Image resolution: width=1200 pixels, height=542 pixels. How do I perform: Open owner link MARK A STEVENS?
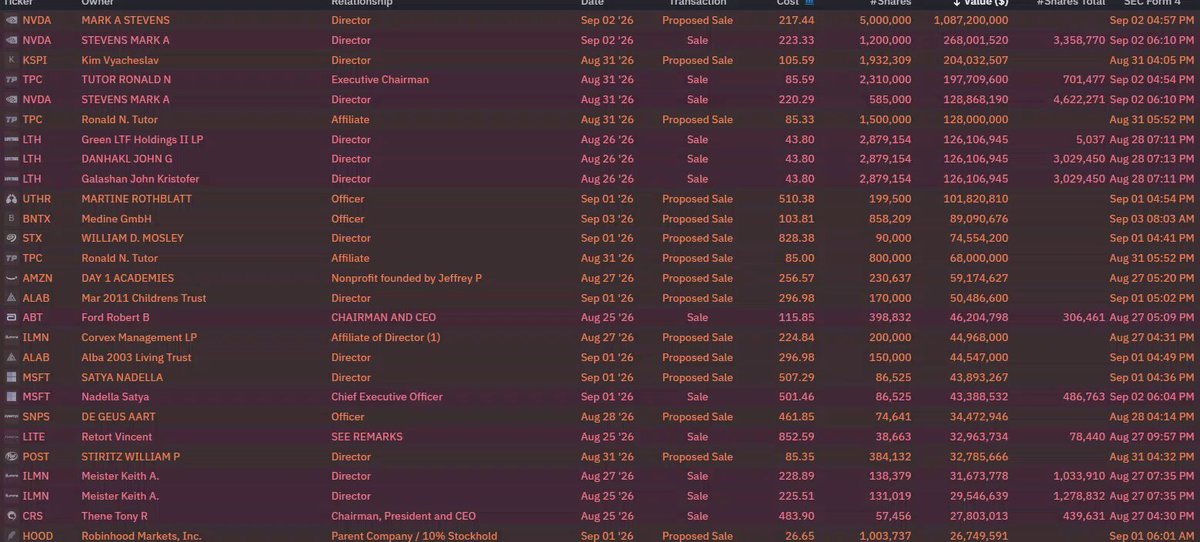(x=126, y=21)
